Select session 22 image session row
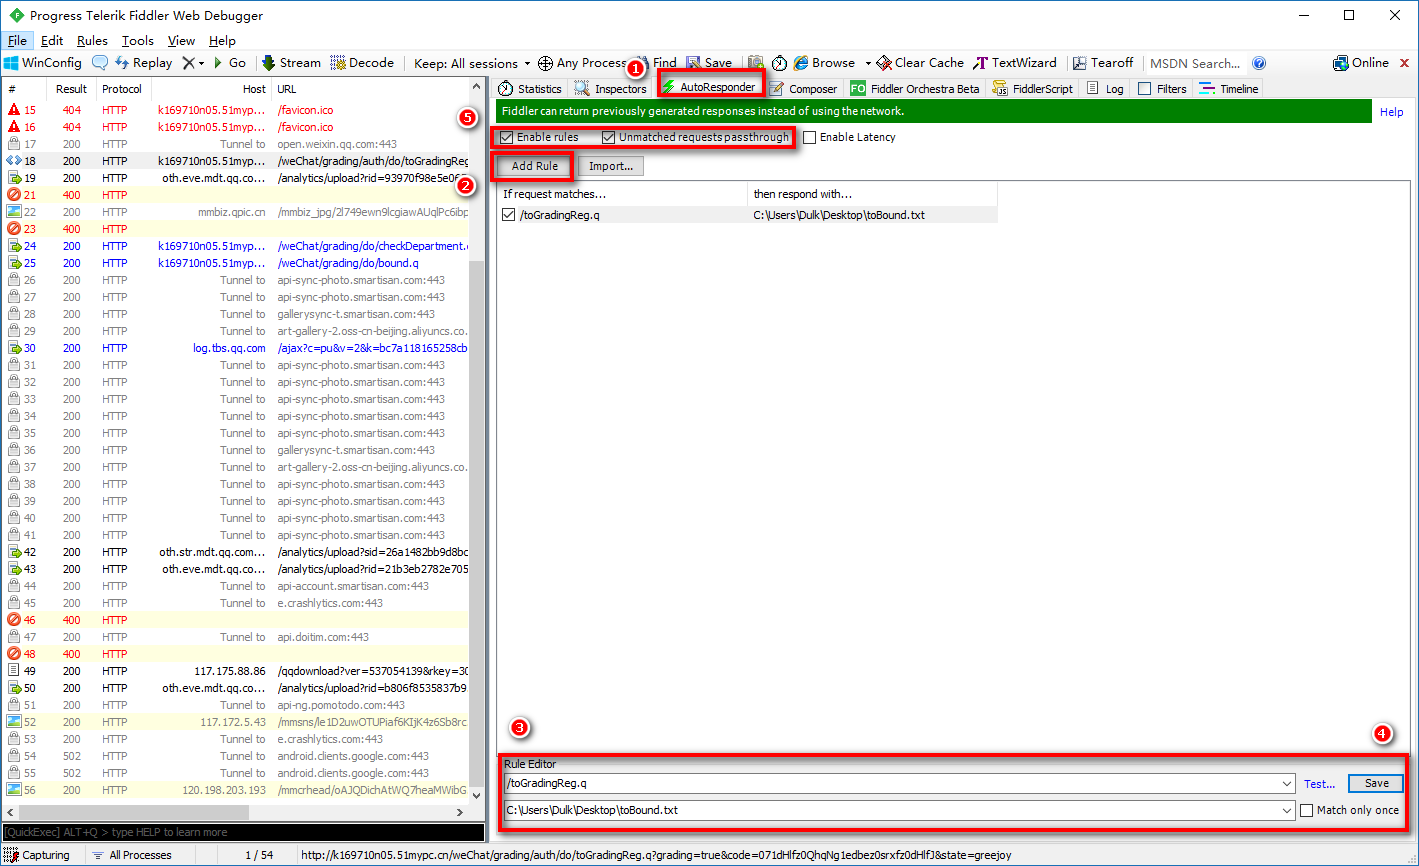Image resolution: width=1419 pixels, height=866 pixels. [236, 212]
